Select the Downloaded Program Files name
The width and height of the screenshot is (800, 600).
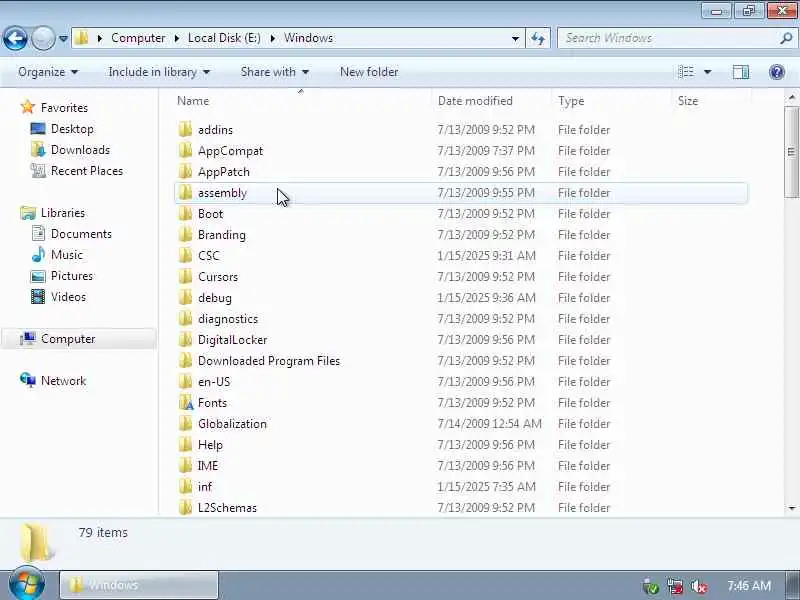(x=269, y=361)
